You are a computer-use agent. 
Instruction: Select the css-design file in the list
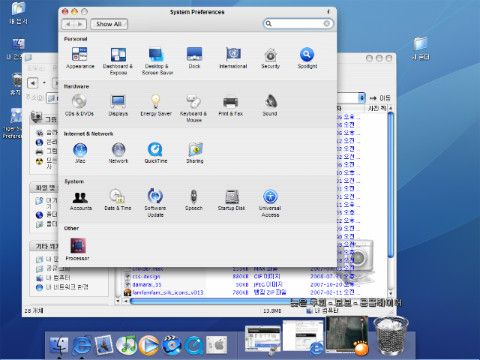tap(146, 276)
